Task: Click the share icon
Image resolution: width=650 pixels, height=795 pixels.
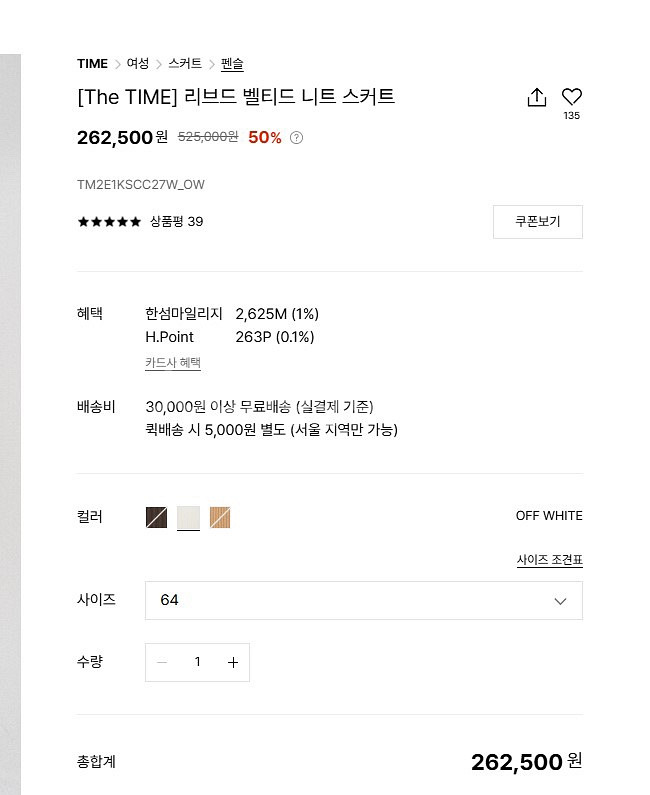Action: (537, 97)
